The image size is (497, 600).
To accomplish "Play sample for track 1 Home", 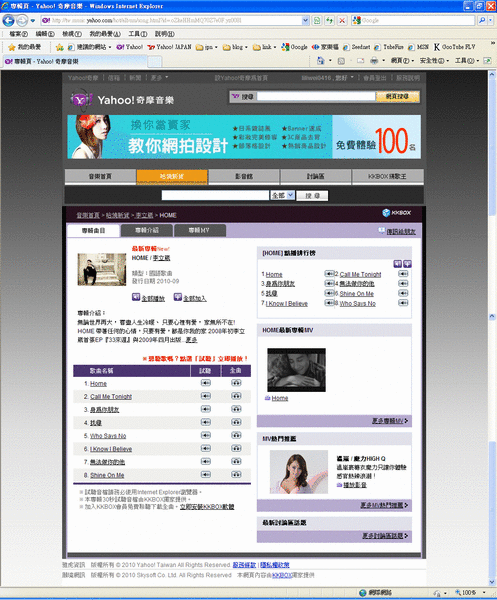I will click(x=205, y=383).
